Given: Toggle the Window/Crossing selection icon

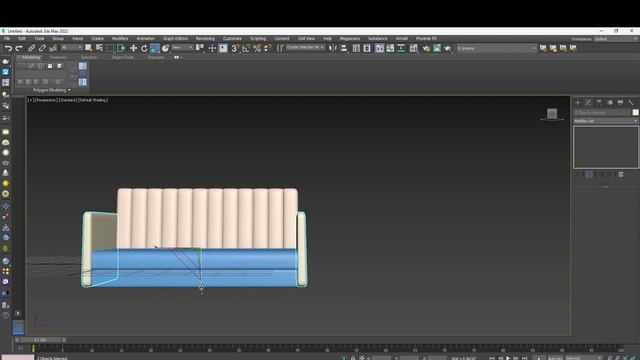Looking at the screenshot, I should pos(121,48).
